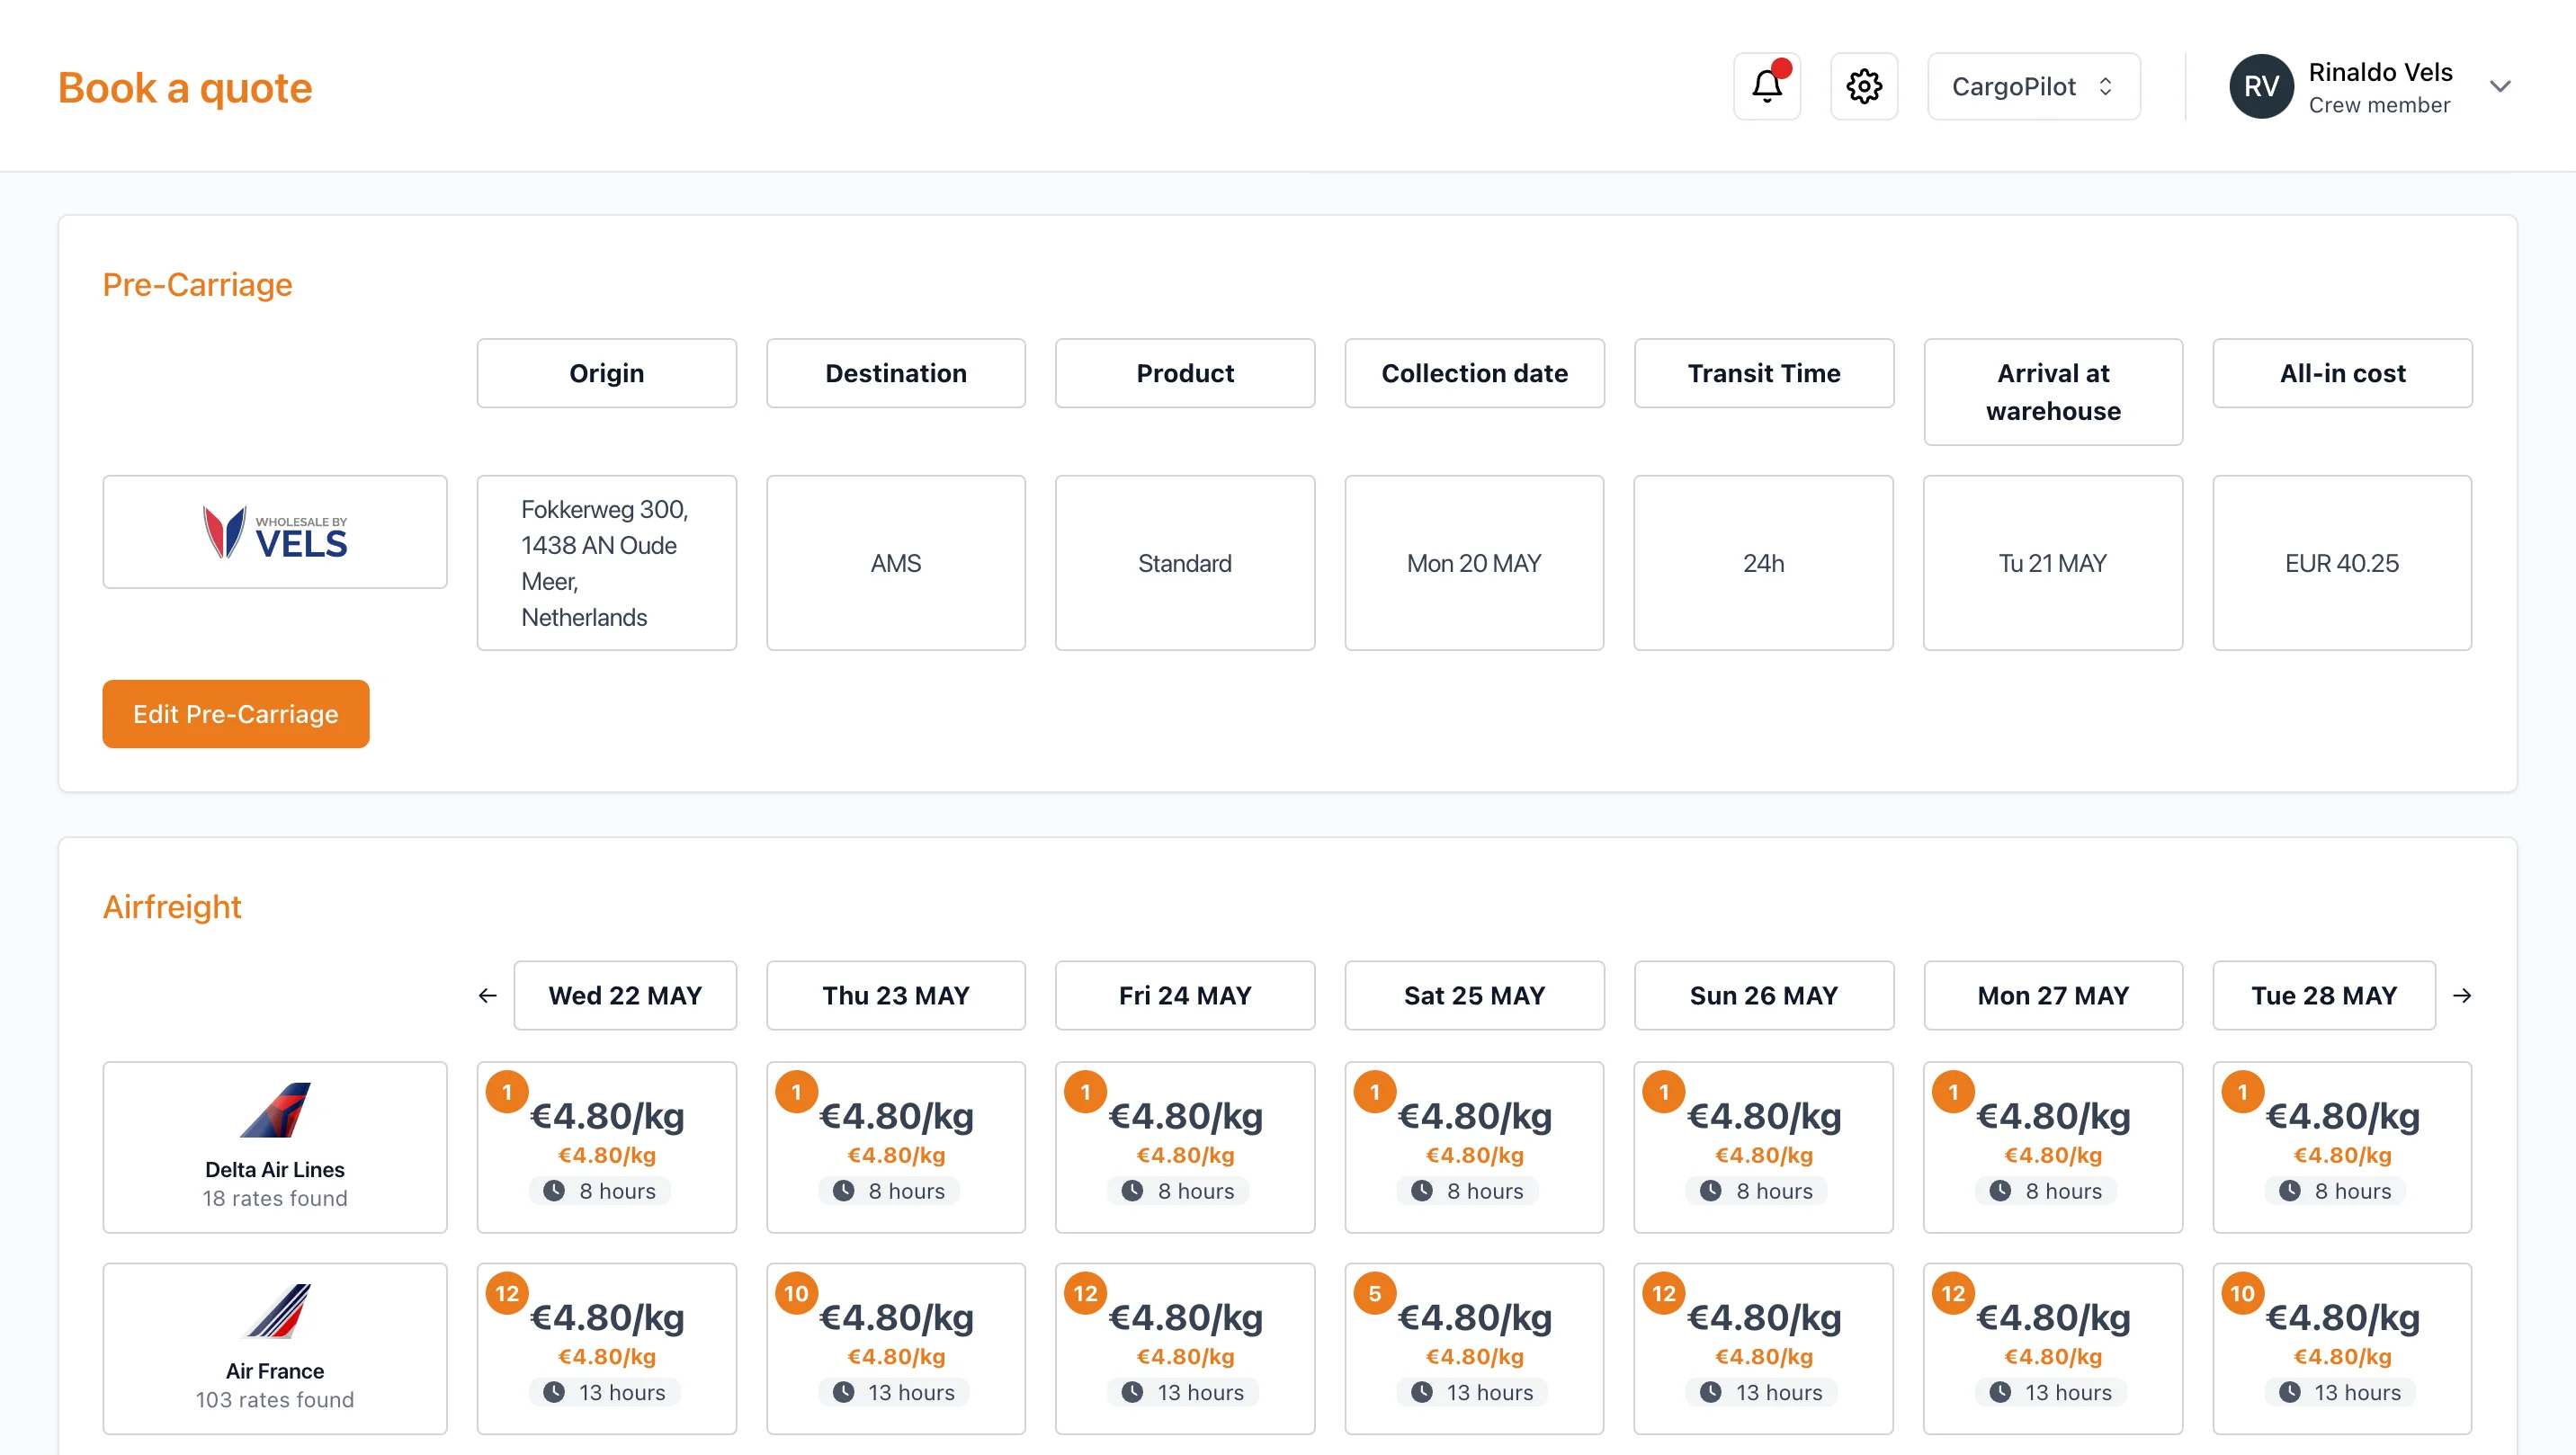Choose Delta rate for Thu 23 MAY
The width and height of the screenshot is (2576, 1455).
pyautogui.click(x=896, y=1147)
